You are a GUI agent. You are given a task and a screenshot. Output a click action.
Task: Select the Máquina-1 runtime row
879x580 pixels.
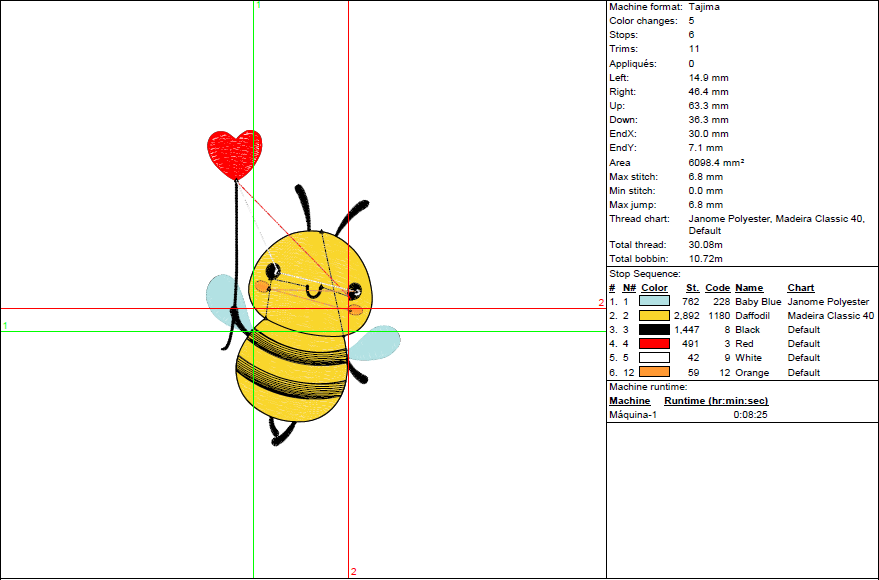tap(633, 415)
